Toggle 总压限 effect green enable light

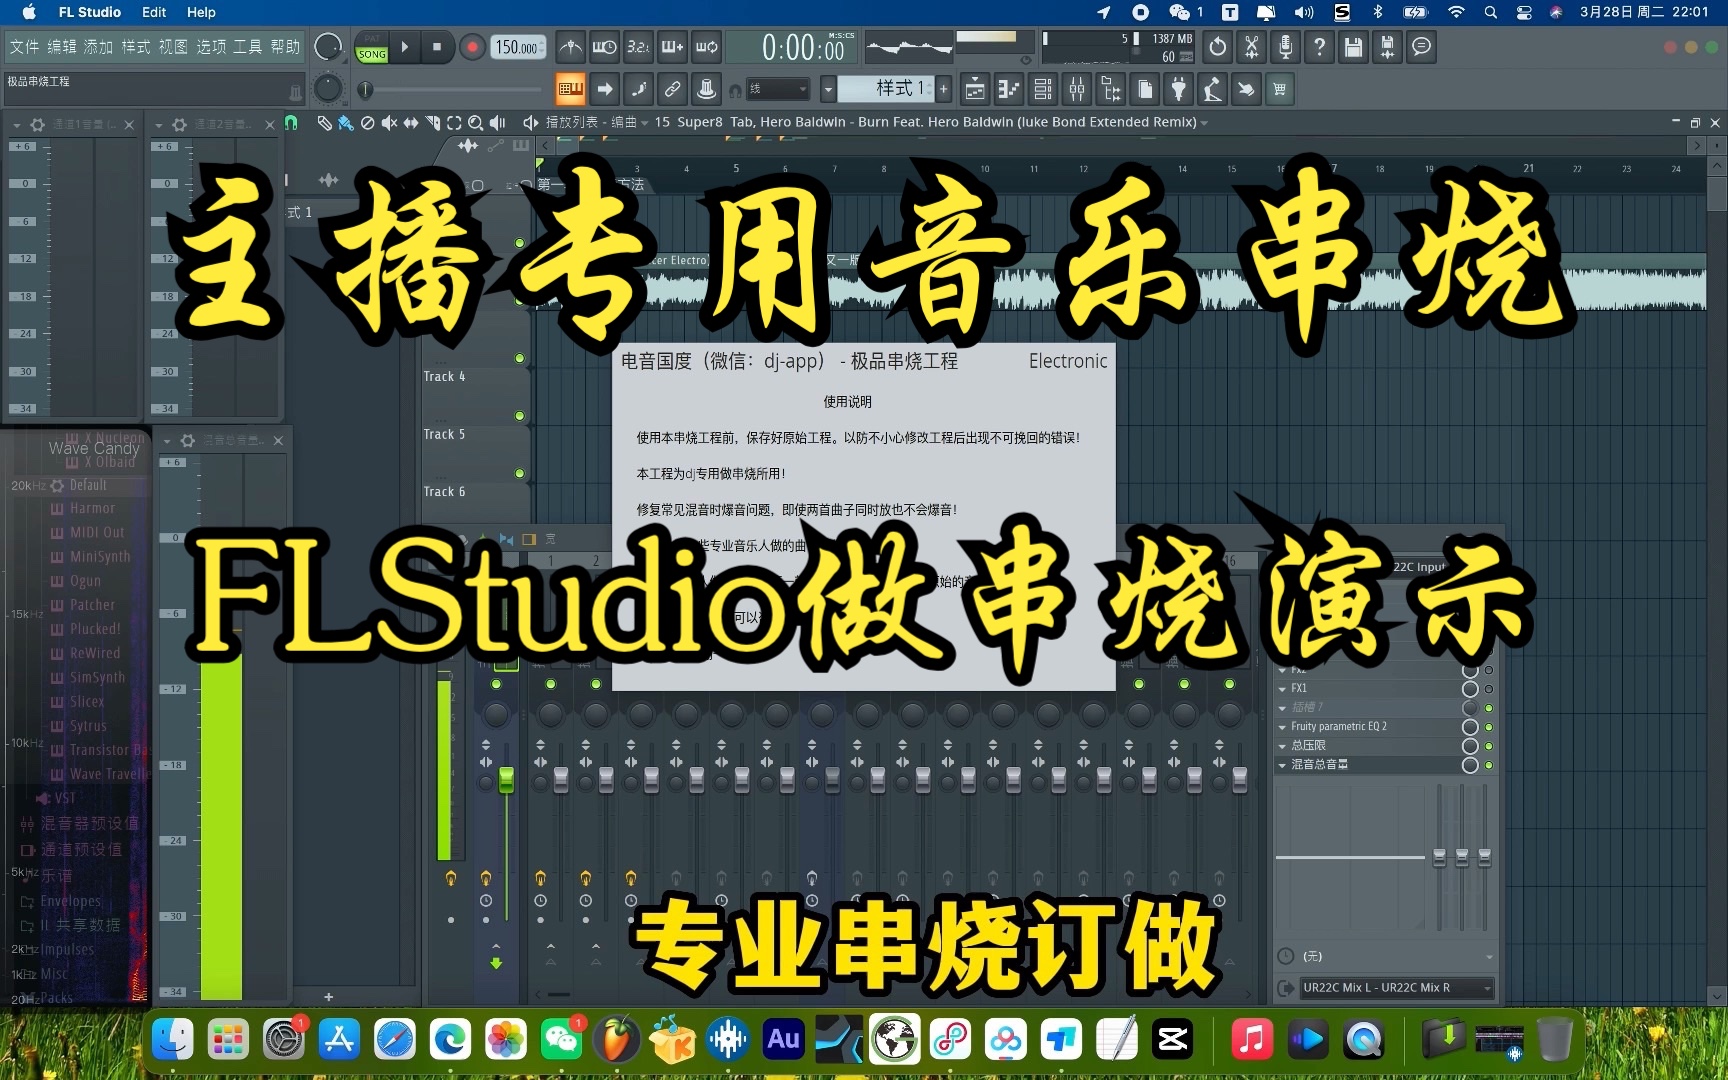[1489, 746]
